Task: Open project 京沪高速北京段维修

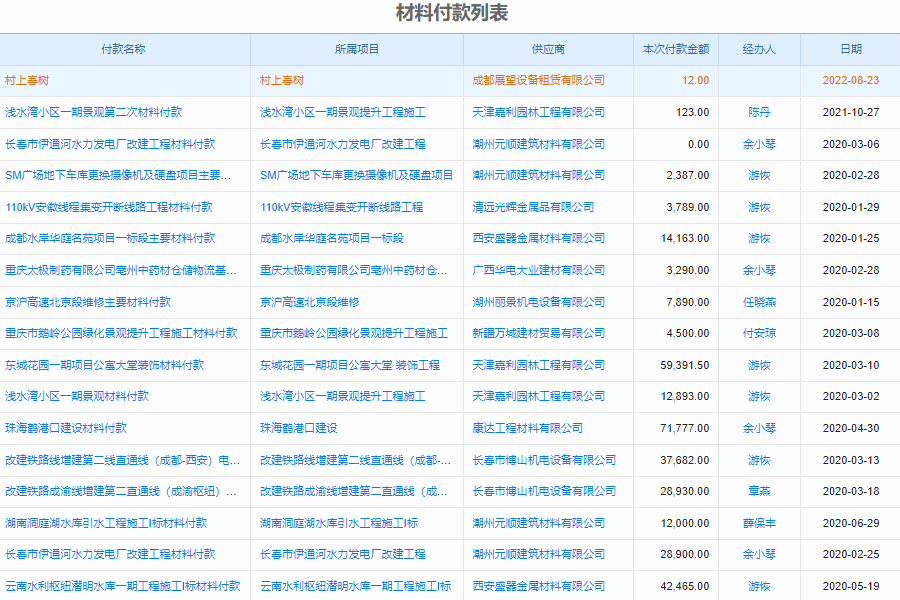Action: click(310, 302)
